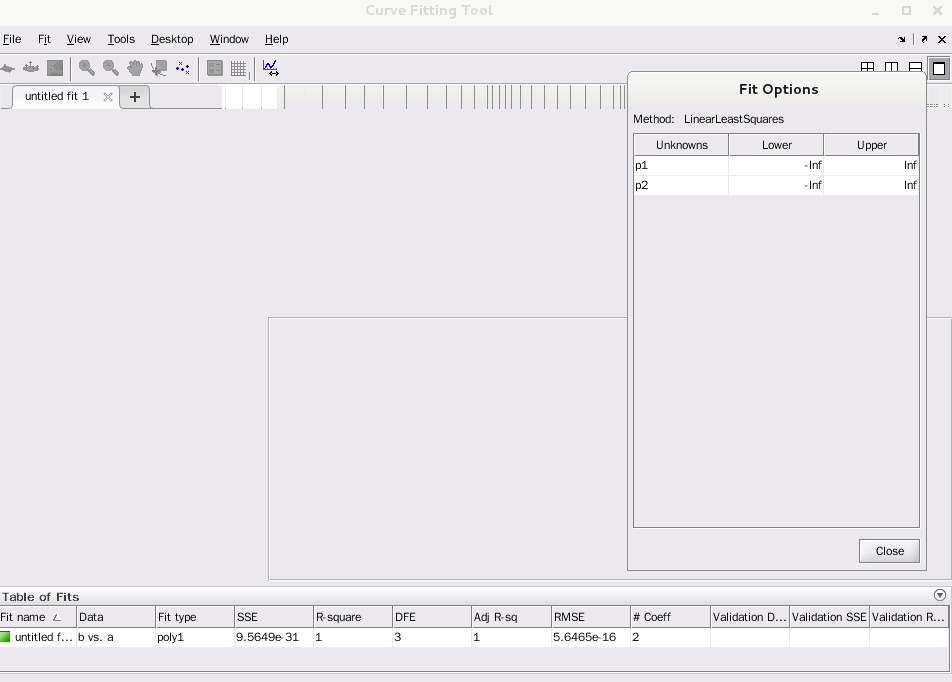Viewport: 952px width, 682px height.
Task: Click the Lower column header
Action: click(777, 145)
